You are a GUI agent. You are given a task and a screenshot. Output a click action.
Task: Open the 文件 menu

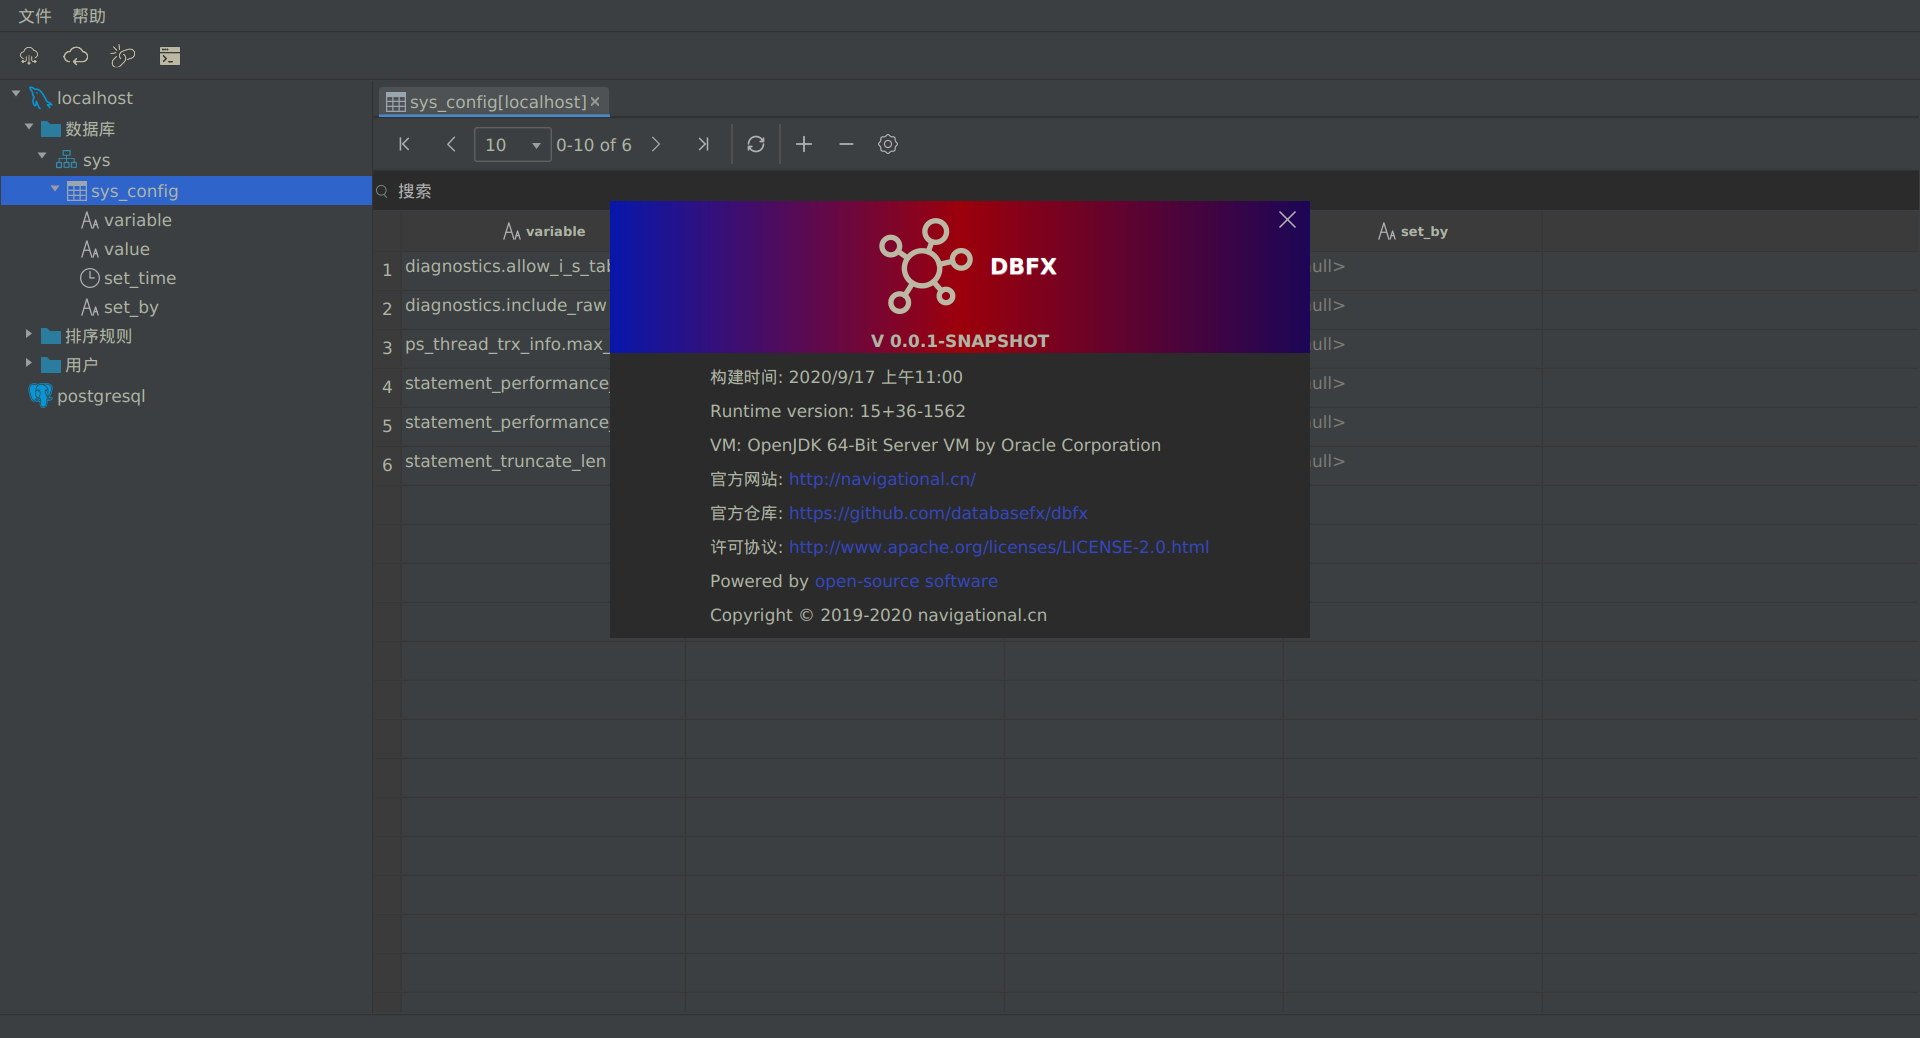point(35,16)
